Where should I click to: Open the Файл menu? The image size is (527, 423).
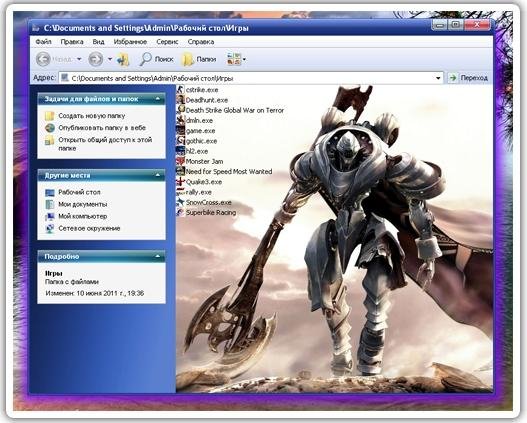(x=43, y=42)
